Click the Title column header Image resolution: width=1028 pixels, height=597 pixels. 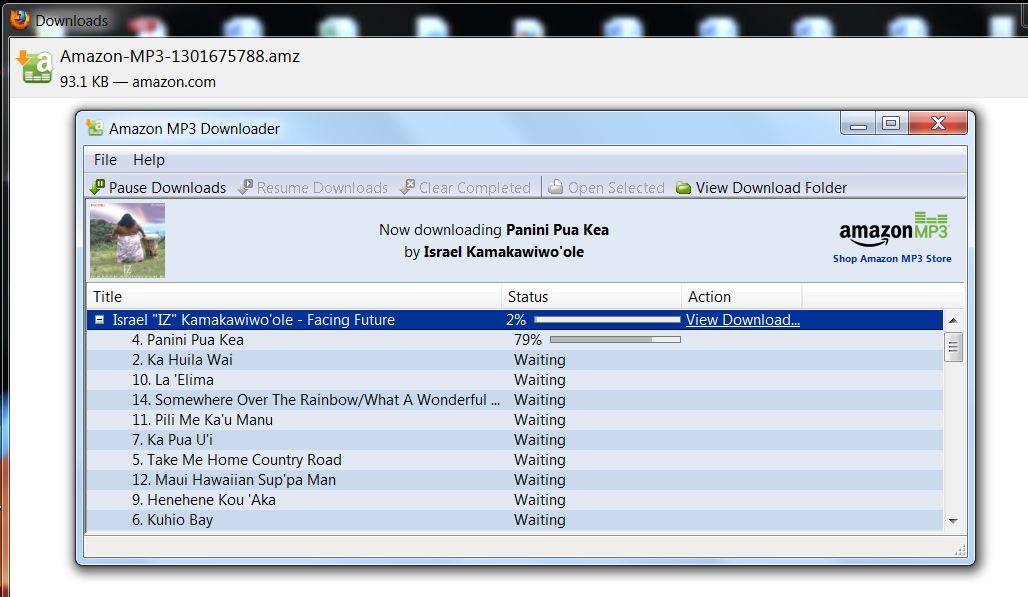pos(294,297)
